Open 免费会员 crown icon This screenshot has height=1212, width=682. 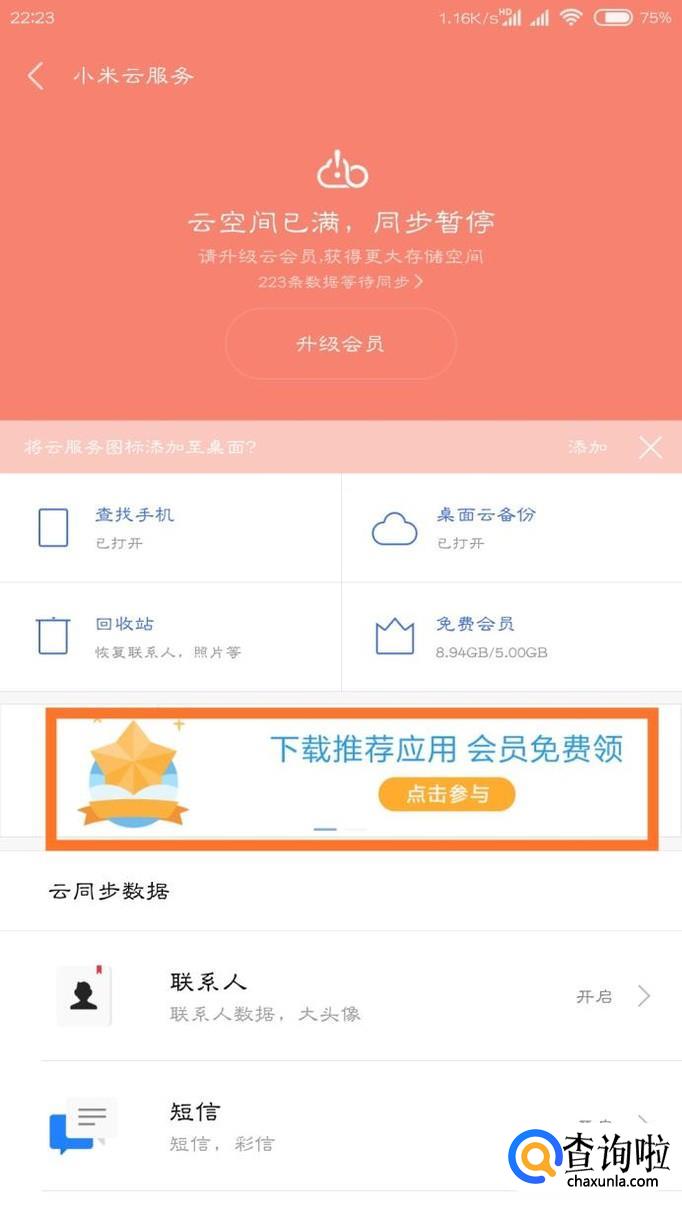[x=394, y=636]
